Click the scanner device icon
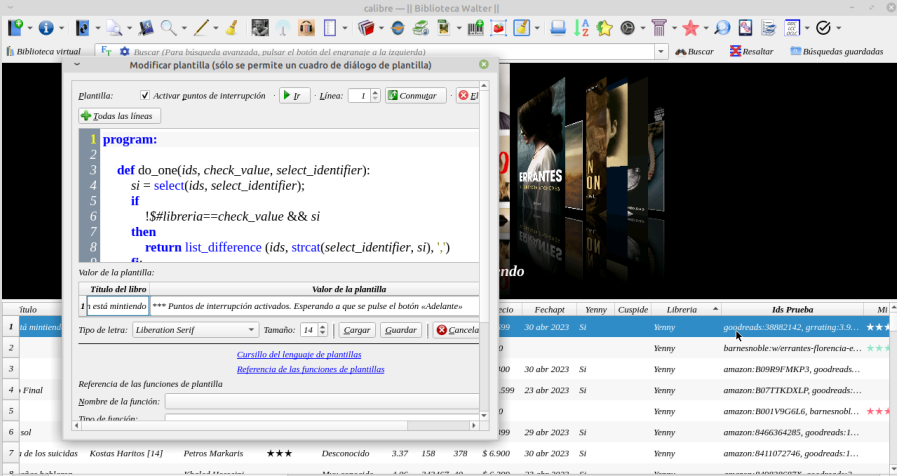Screen dimensions: 897x476 coord(558,27)
